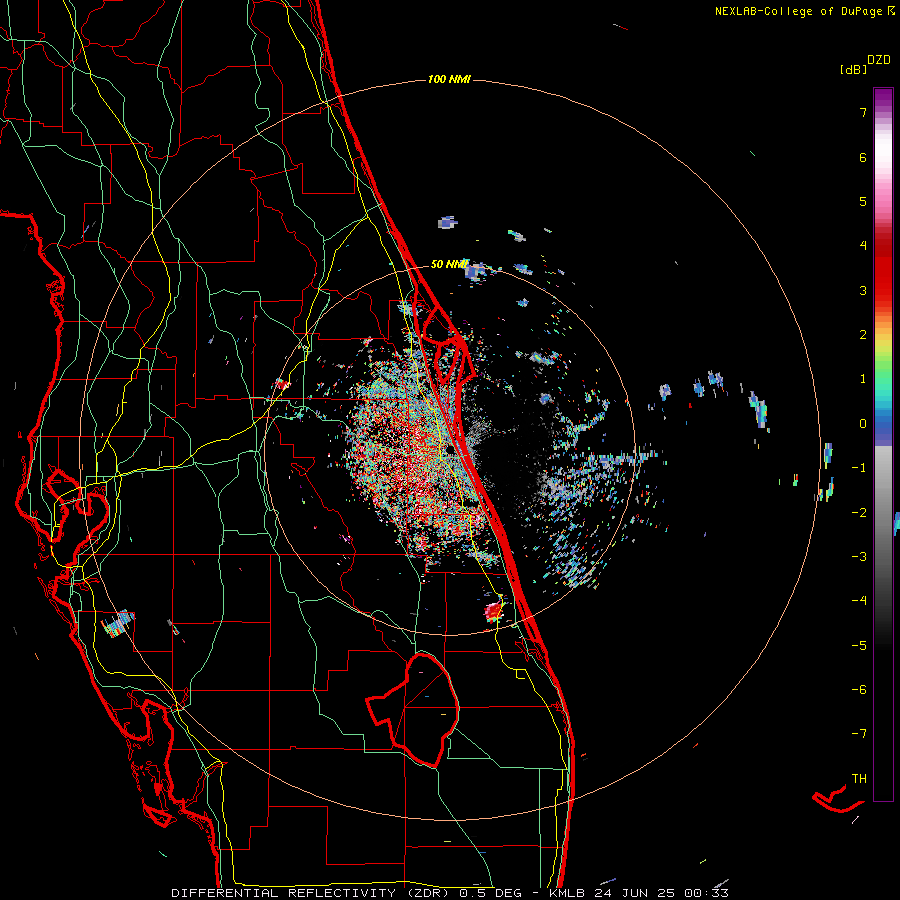Click the colorbar tick label 2
900x900 pixels.
tap(863, 335)
